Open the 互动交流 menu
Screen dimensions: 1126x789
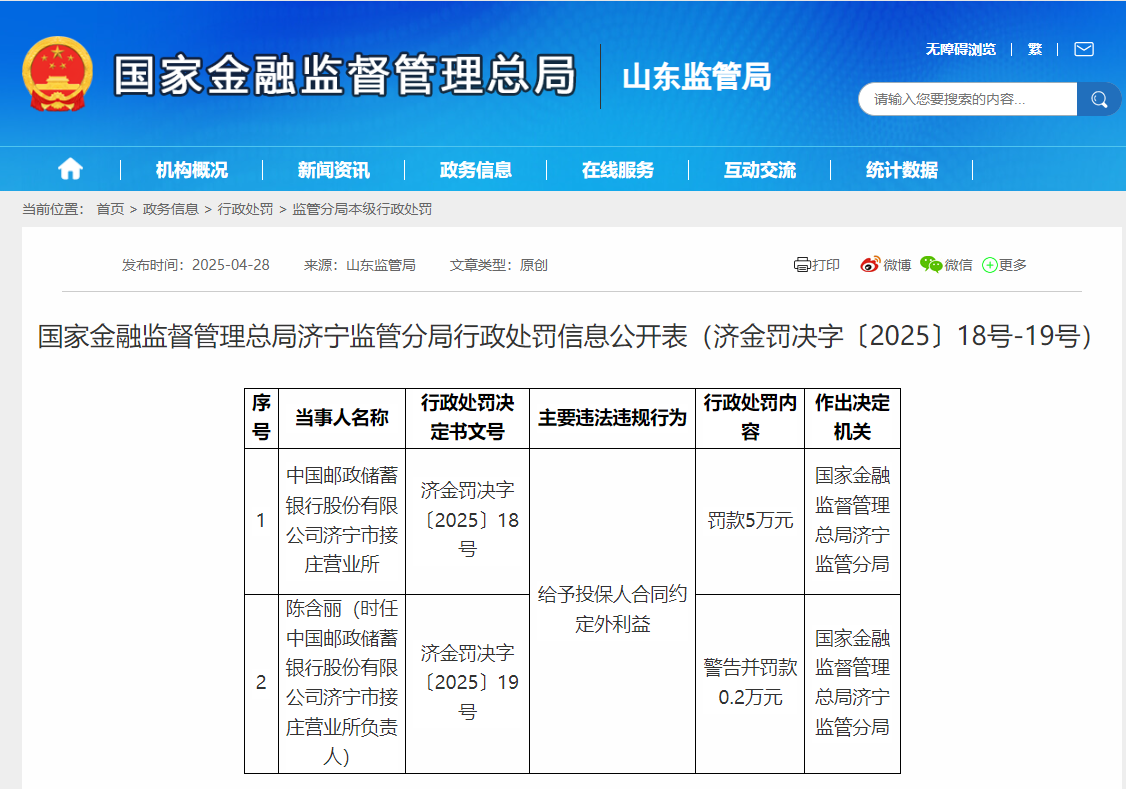760,170
